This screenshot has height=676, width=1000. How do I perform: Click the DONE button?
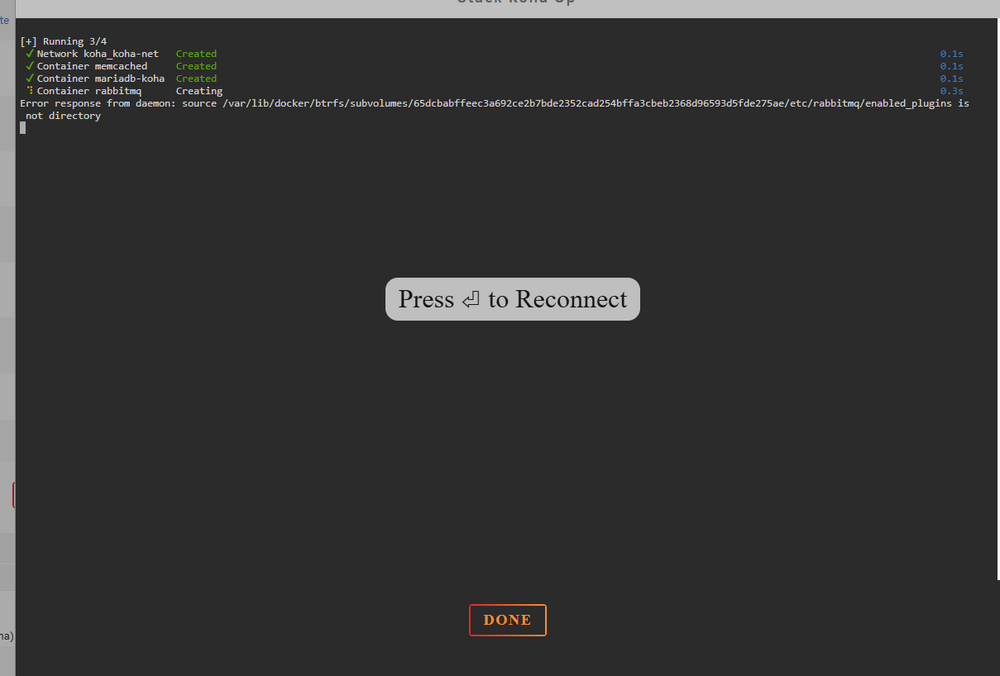pos(508,620)
